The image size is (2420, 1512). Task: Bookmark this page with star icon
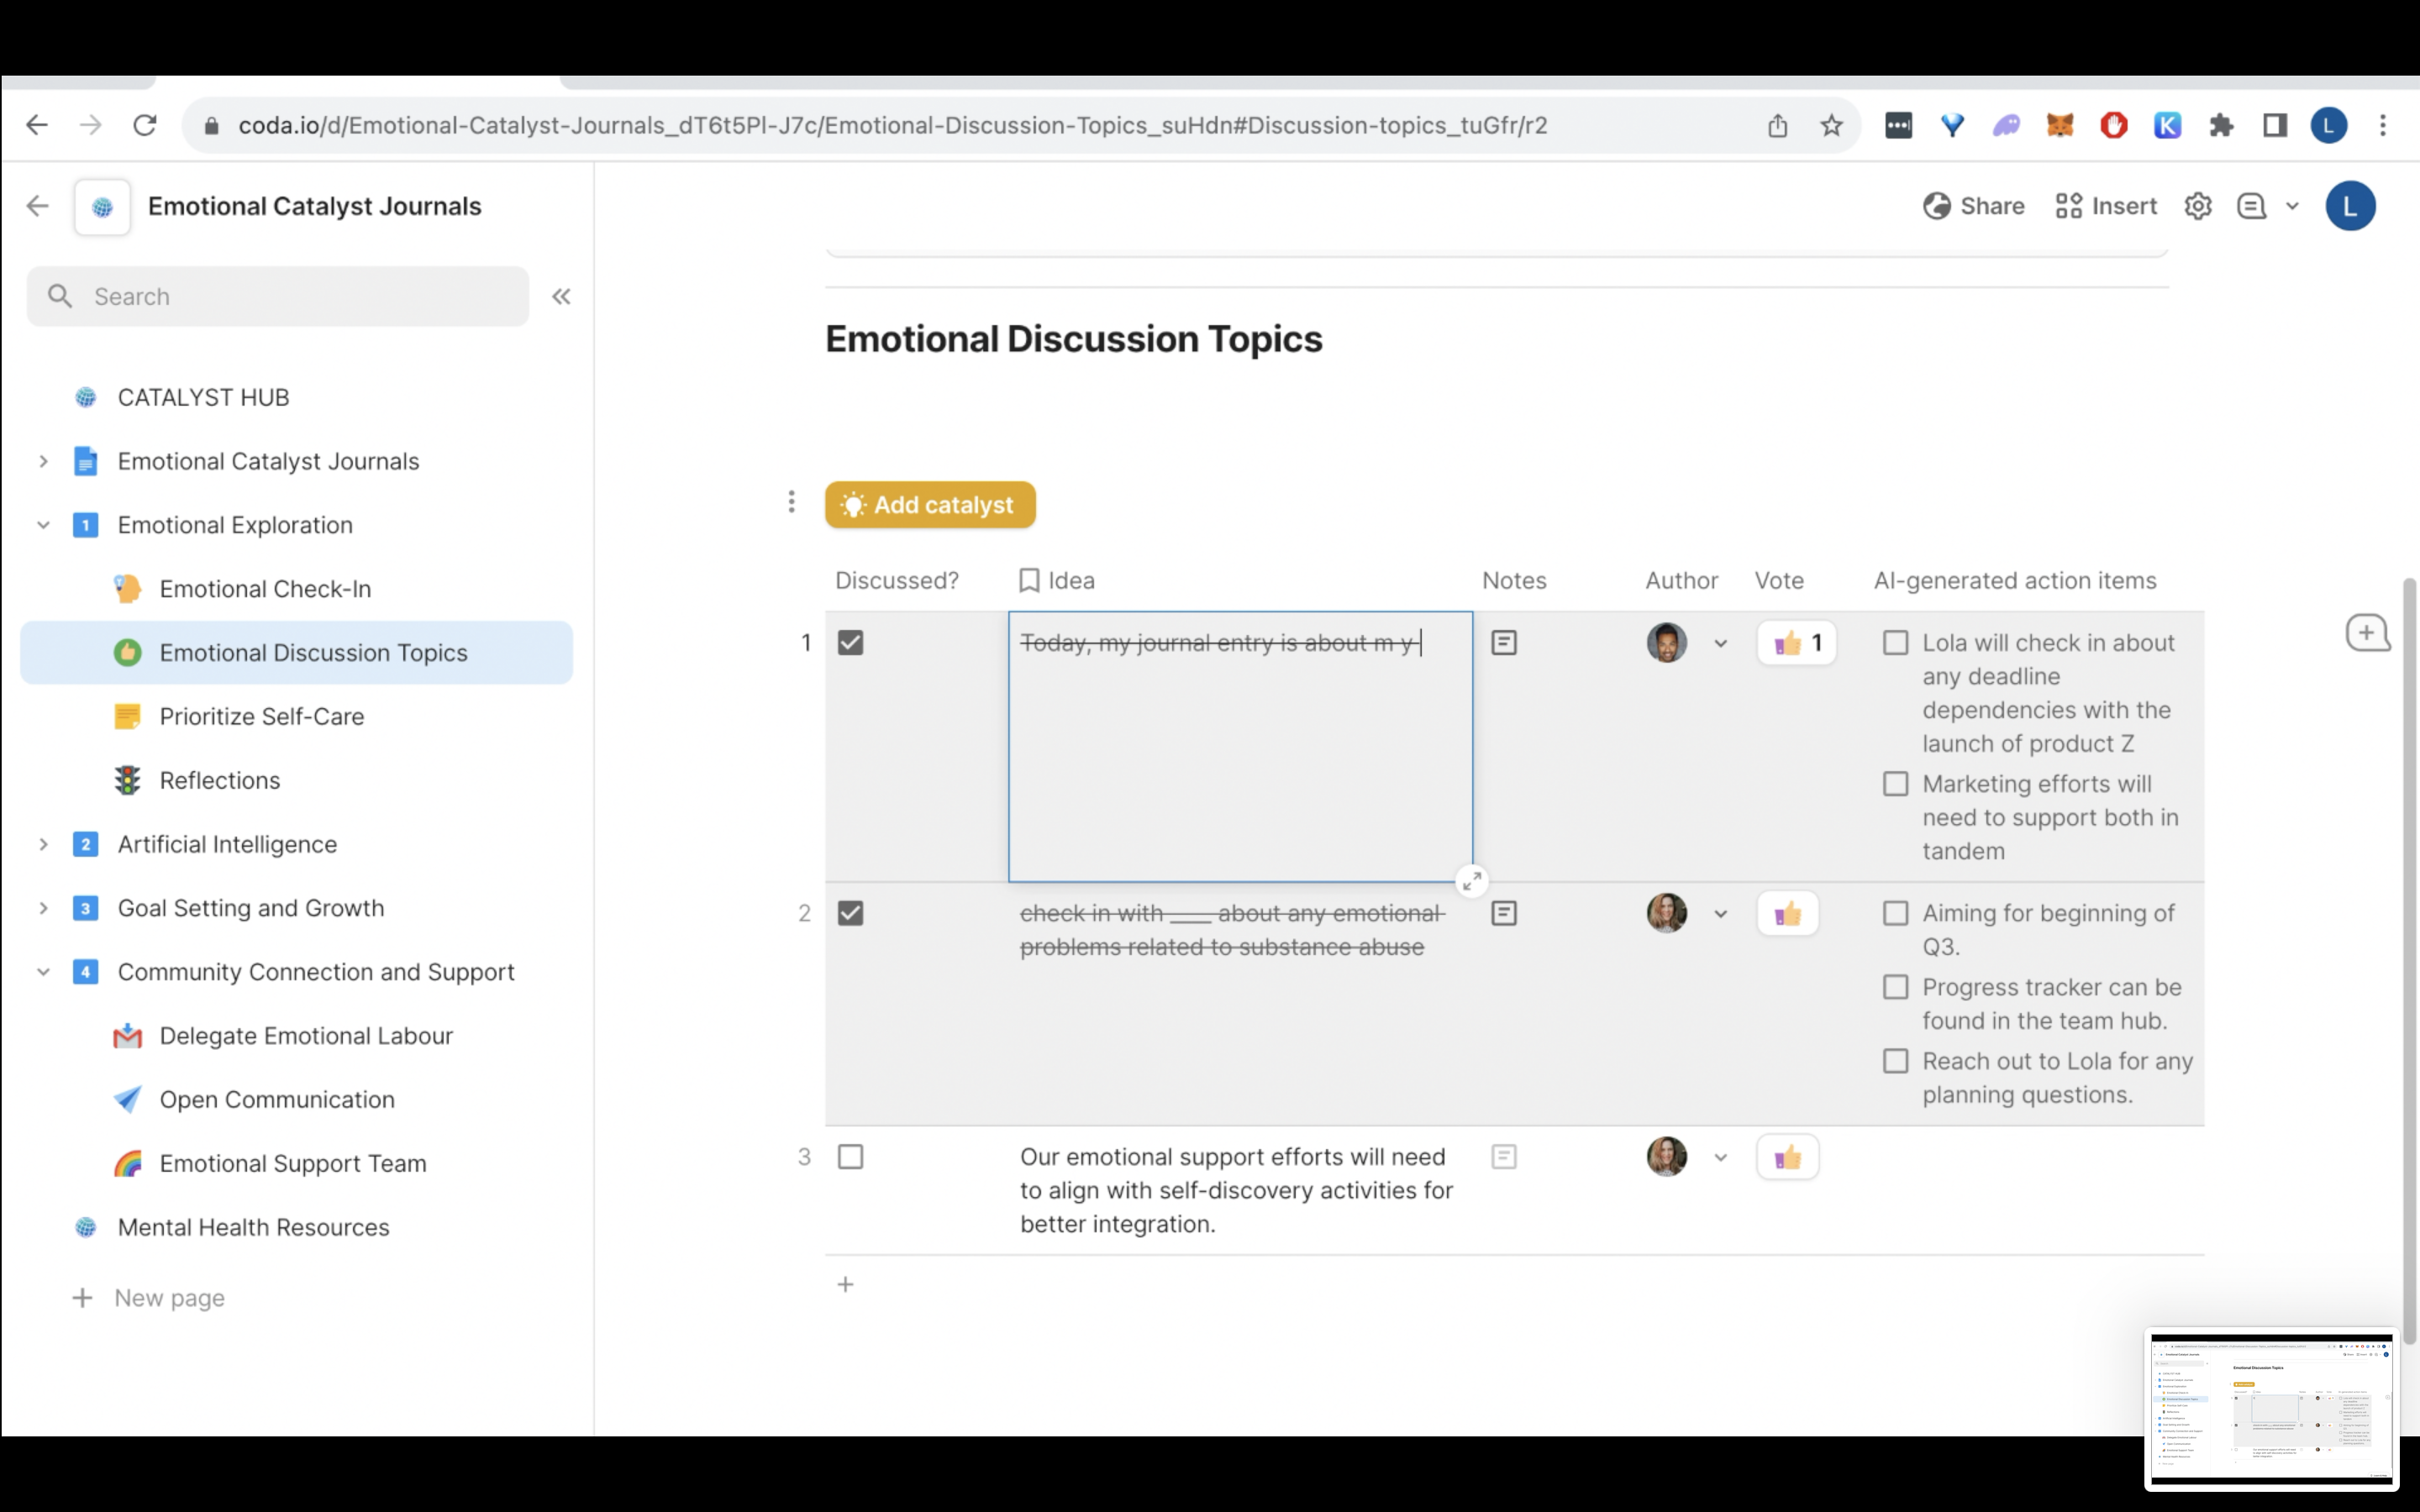[1831, 125]
